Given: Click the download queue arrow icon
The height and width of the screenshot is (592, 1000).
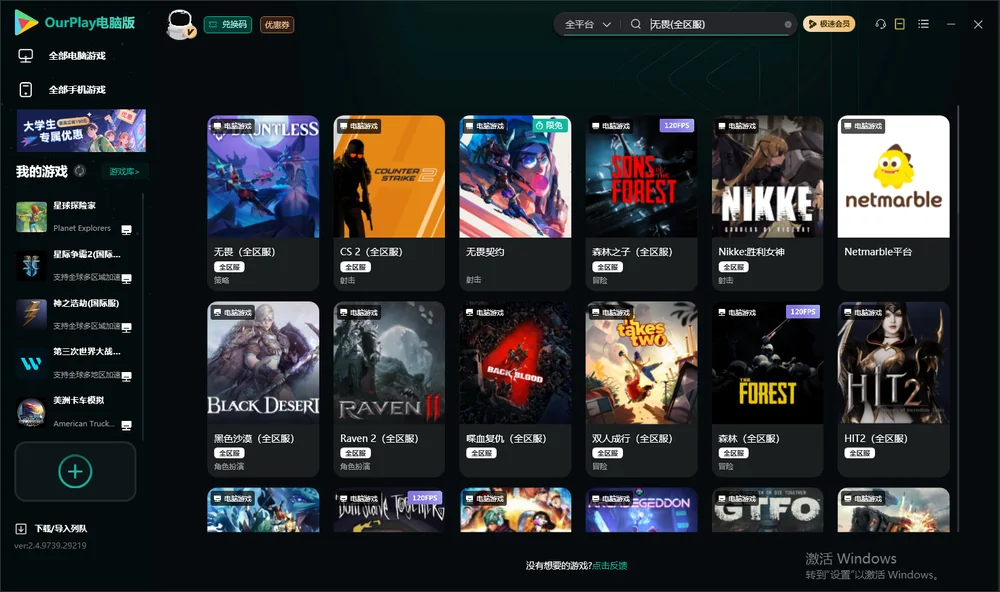Looking at the screenshot, I should (21, 529).
